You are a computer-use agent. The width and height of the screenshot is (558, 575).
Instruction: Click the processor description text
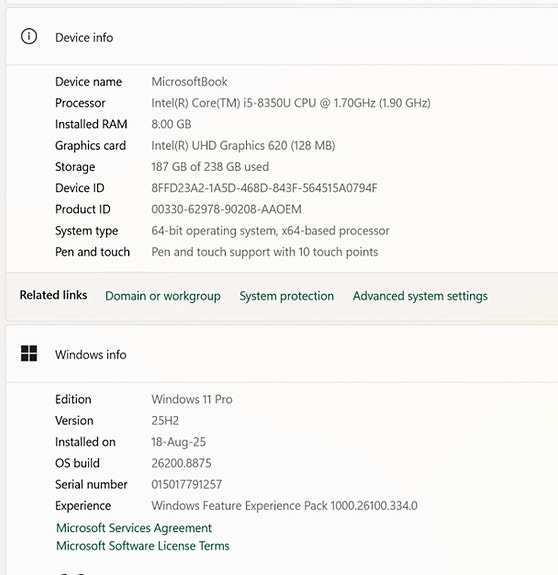click(291, 103)
